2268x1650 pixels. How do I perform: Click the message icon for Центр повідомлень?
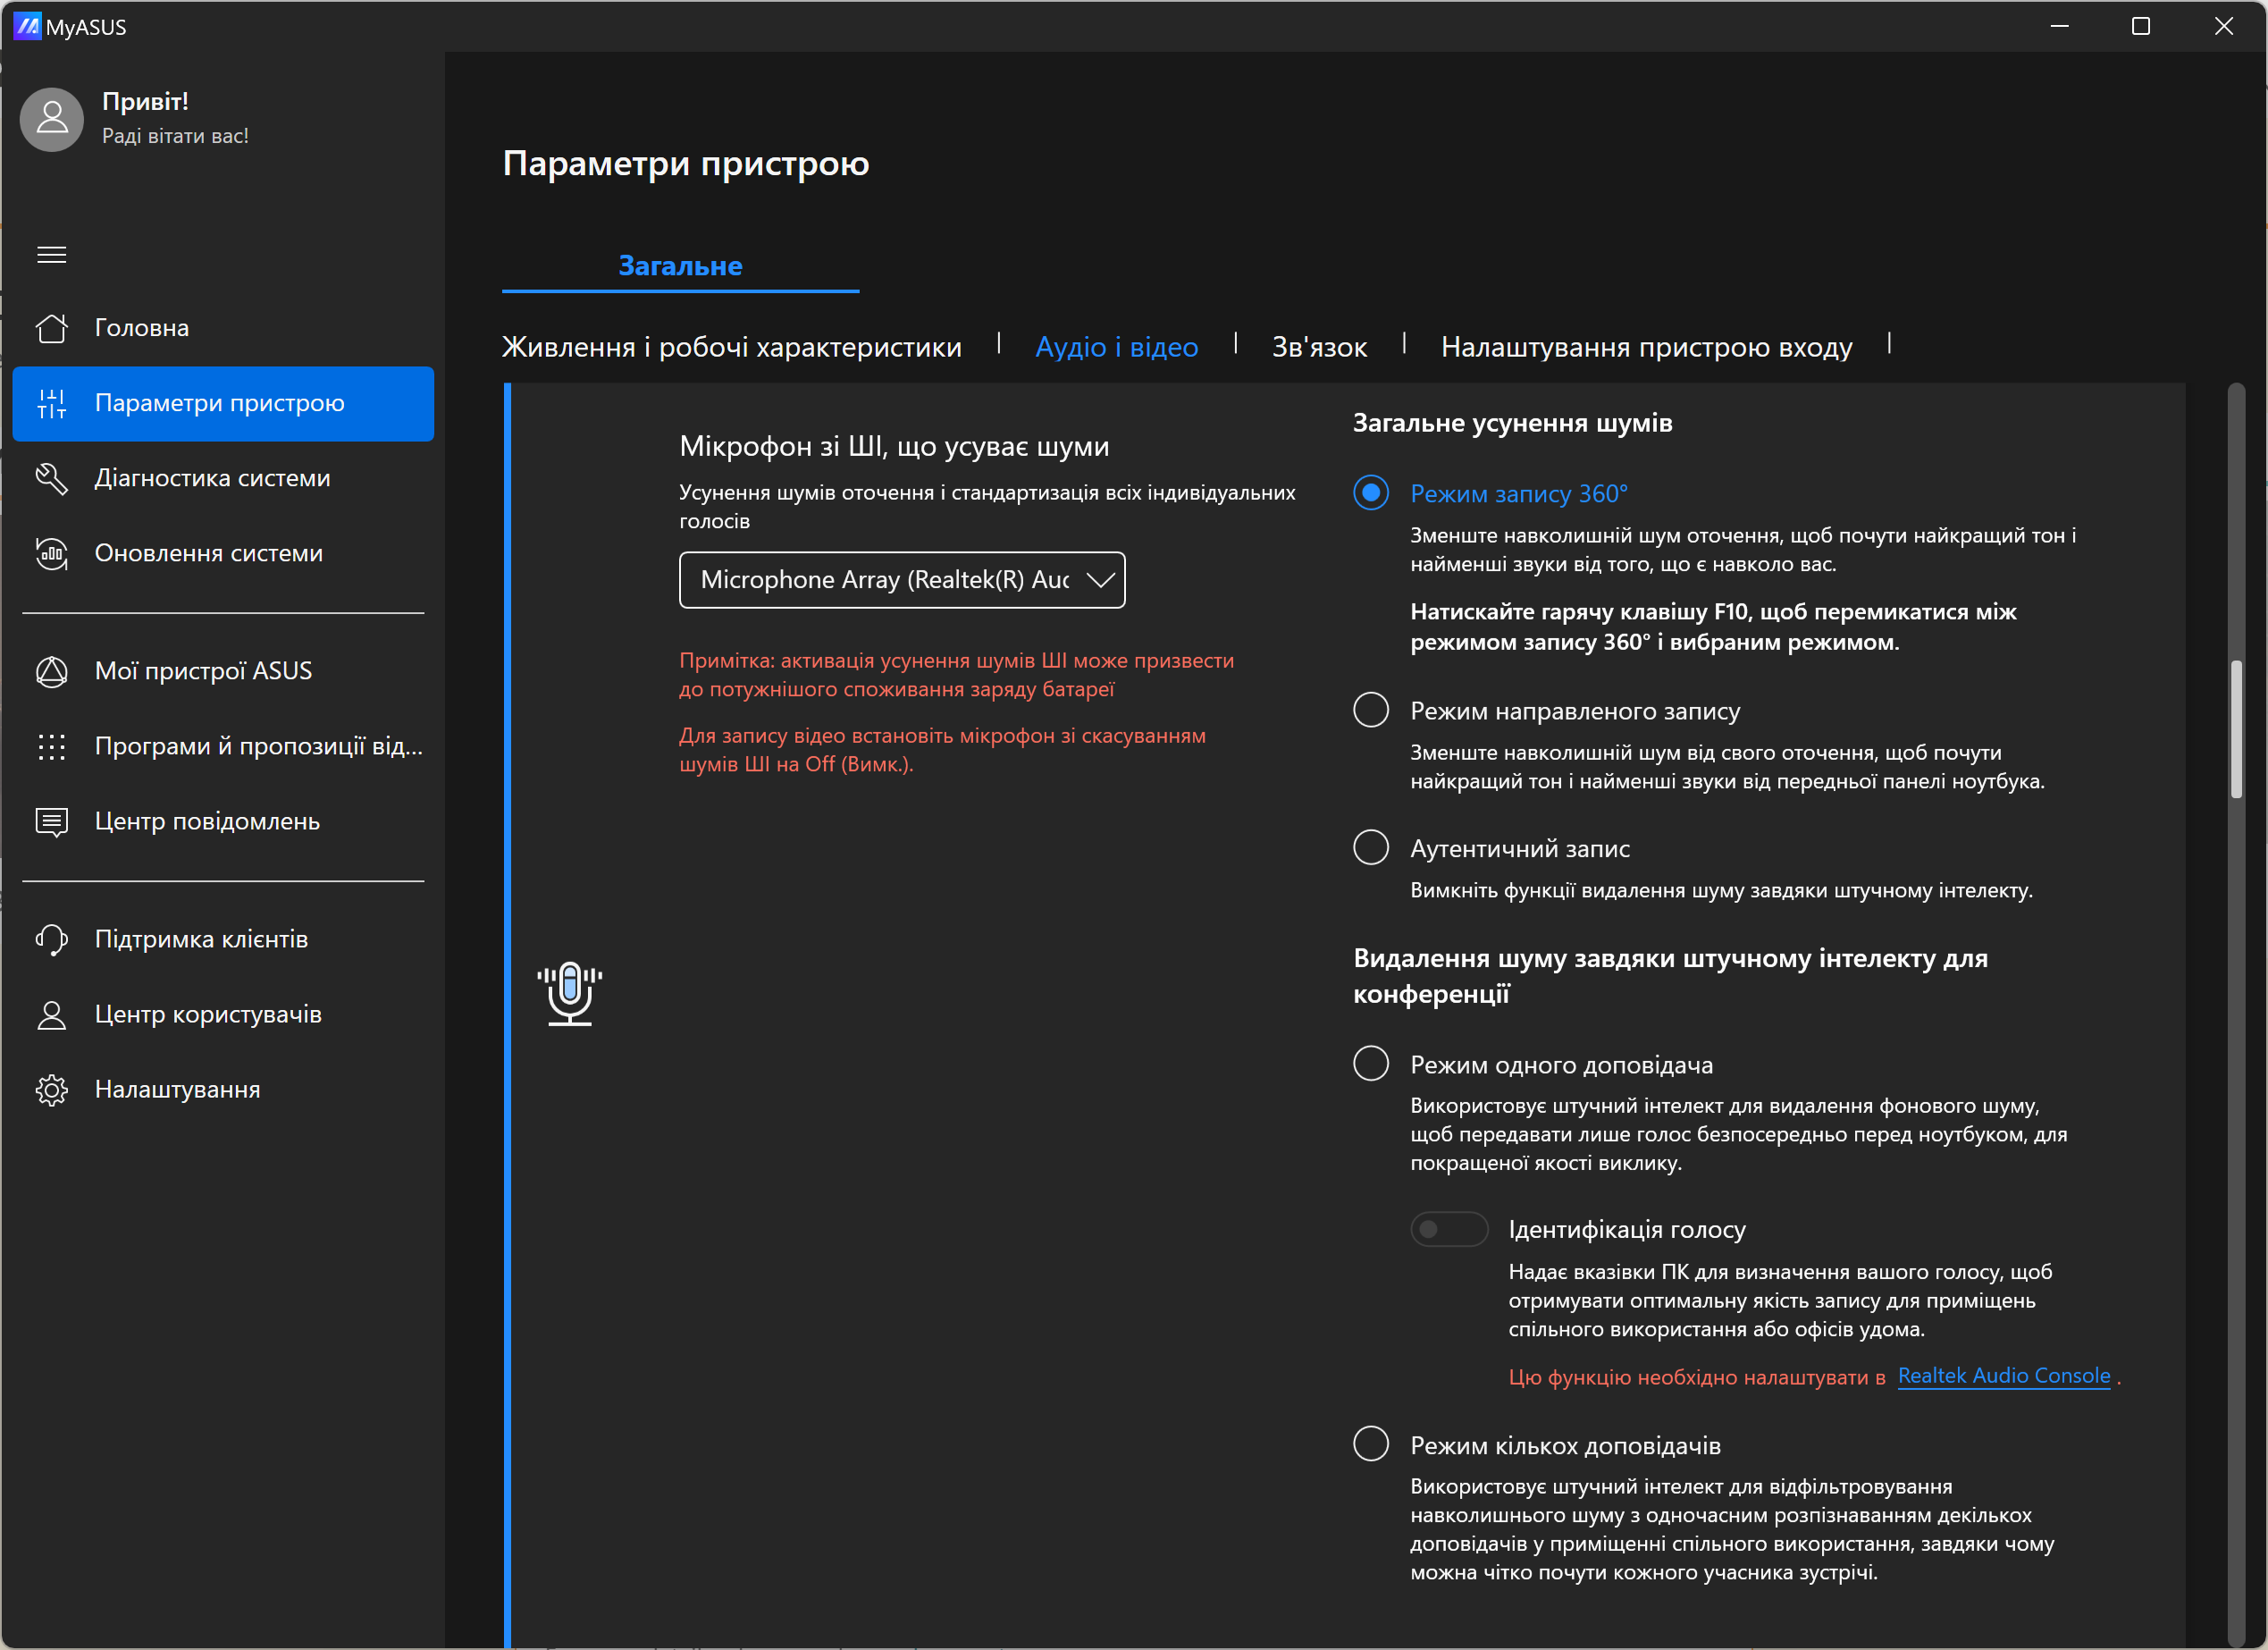[x=52, y=822]
